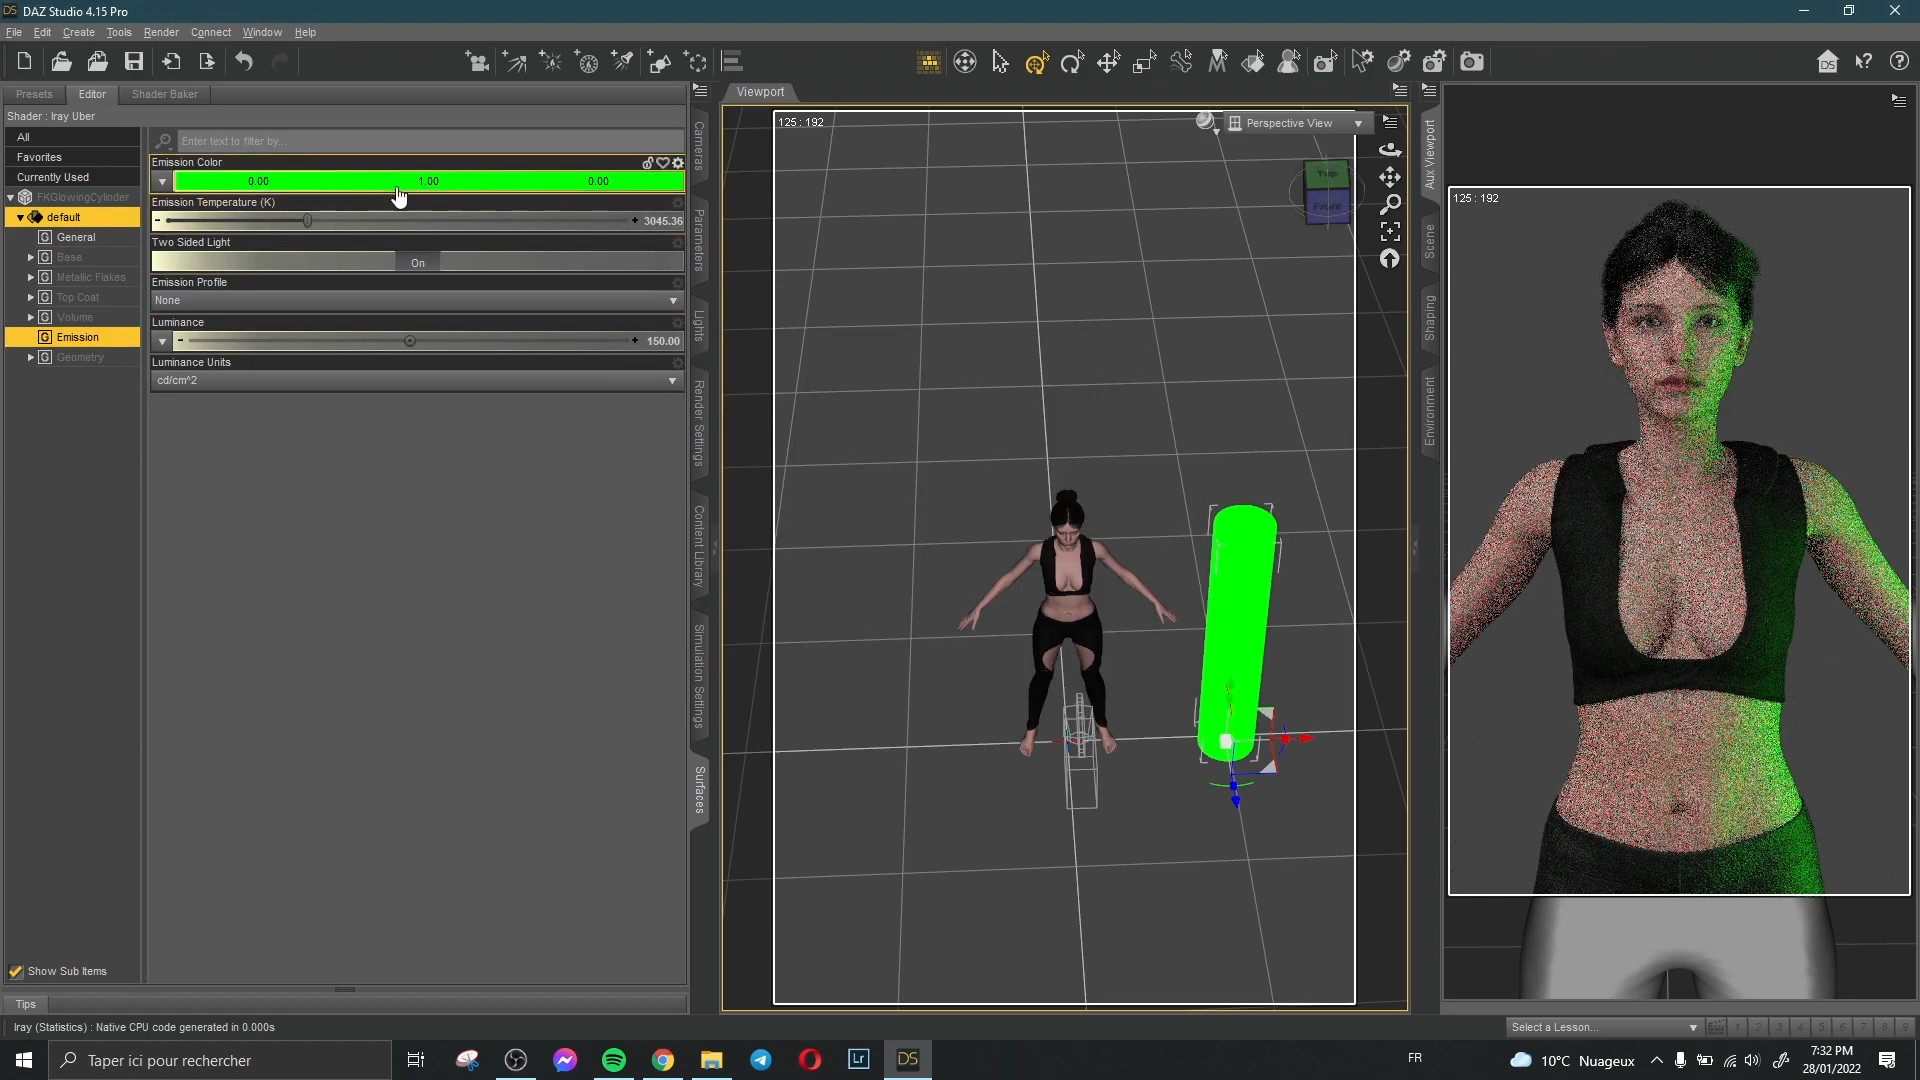Select the Translate tool
Screen dimensions: 1920x1080
coord(1108,62)
